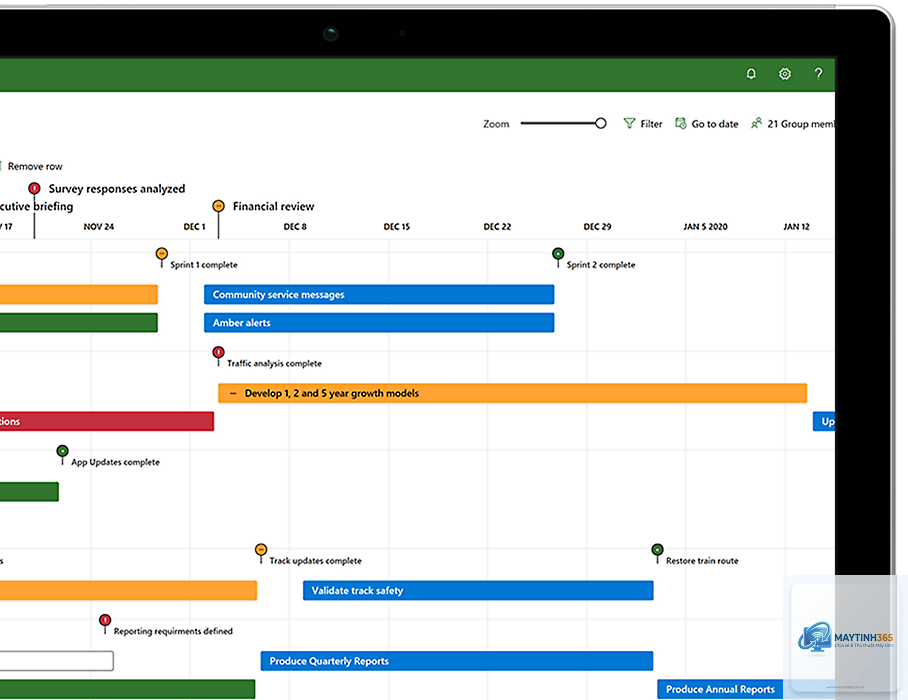The image size is (908, 700).
Task: Click Survey responses analyzed label text
Action: [x=117, y=189]
